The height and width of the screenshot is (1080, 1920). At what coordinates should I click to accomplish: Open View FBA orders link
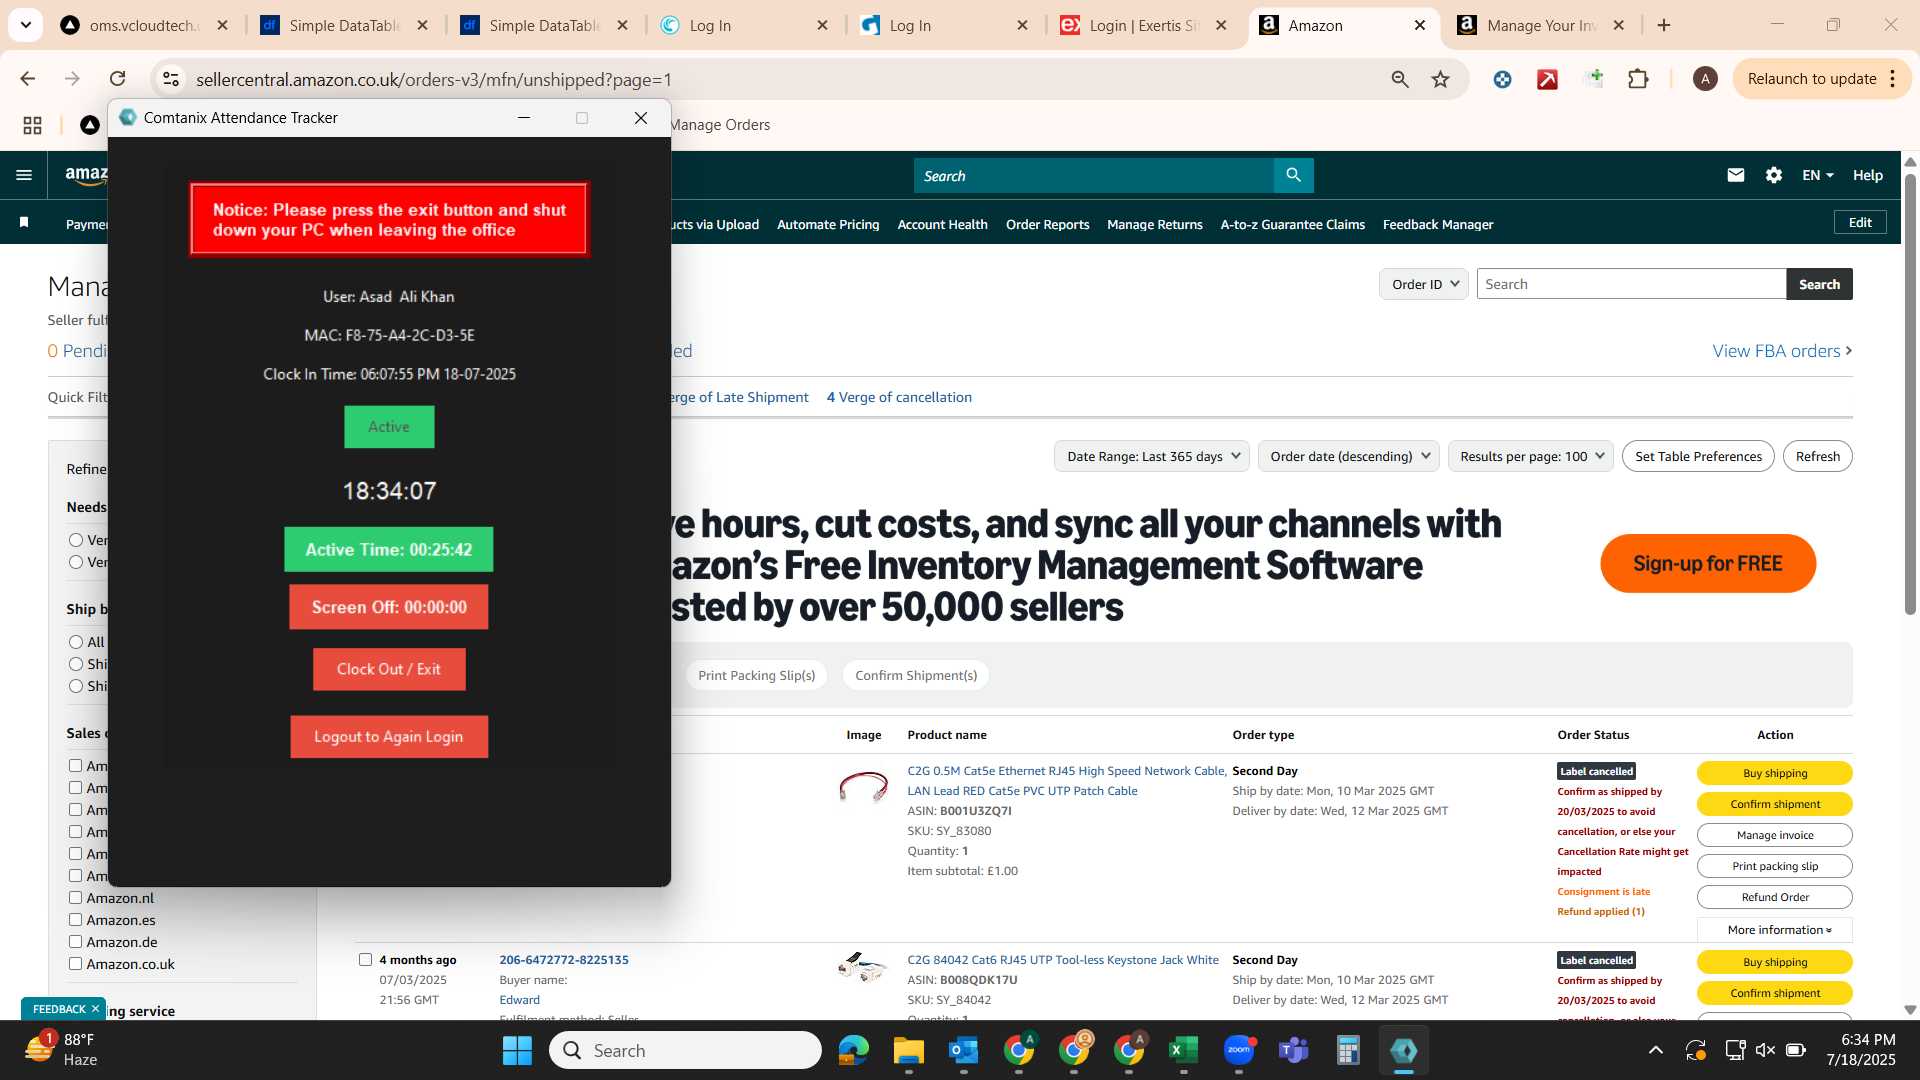(1782, 351)
